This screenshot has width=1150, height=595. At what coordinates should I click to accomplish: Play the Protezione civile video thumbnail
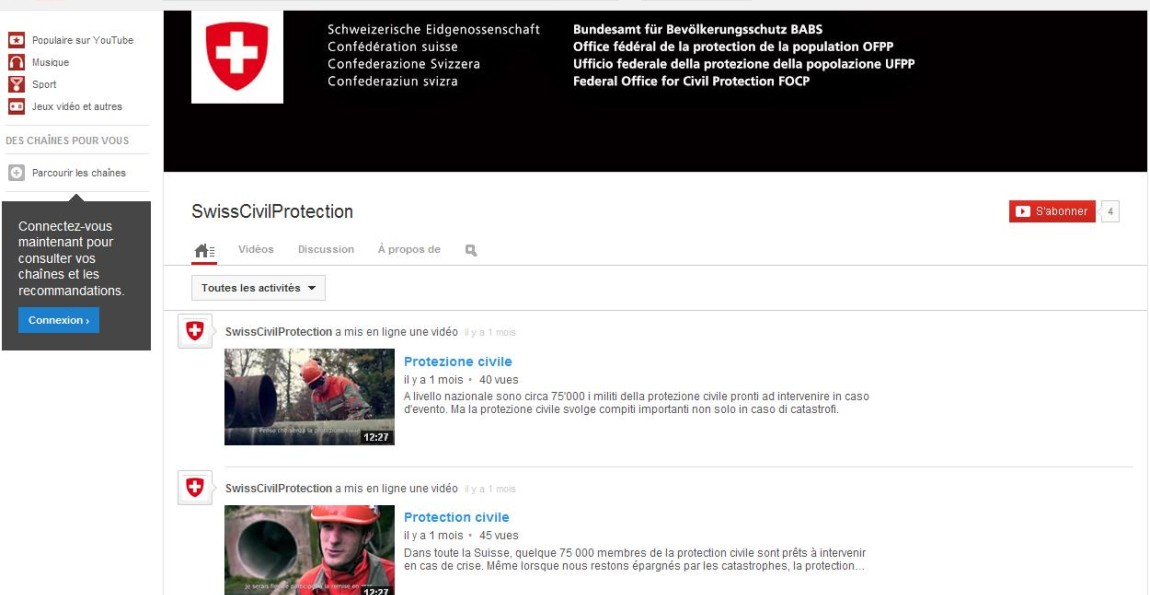pyautogui.click(x=309, y=396)
